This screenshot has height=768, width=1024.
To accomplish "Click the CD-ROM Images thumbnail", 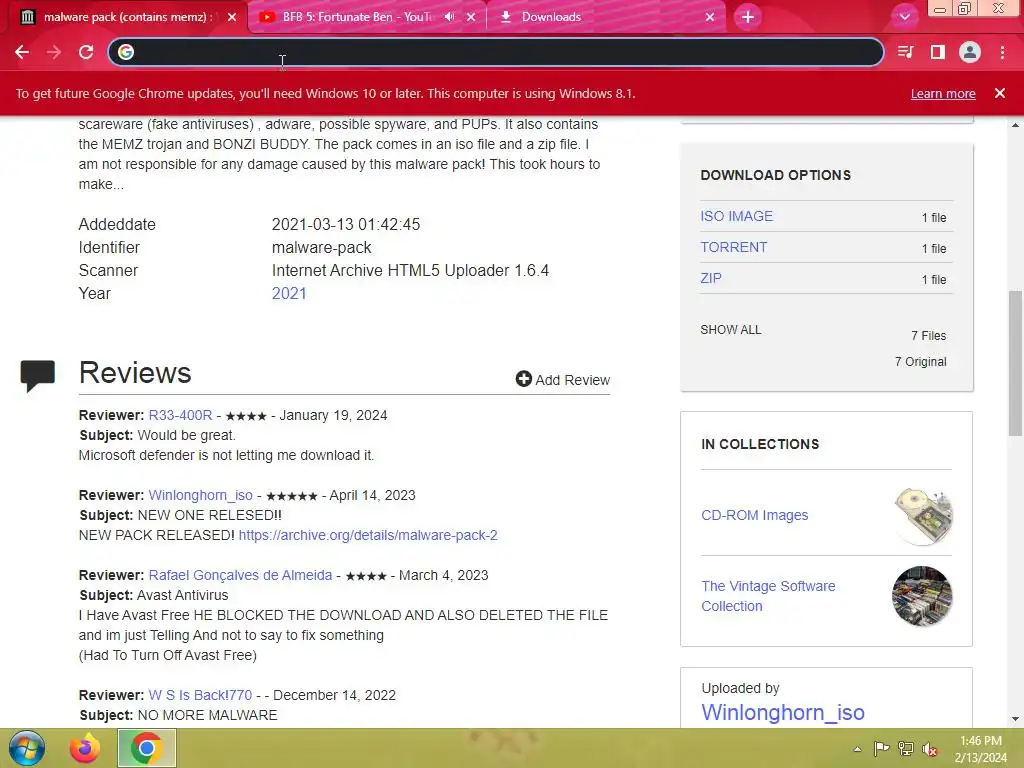I will click(x=923, y=516).
